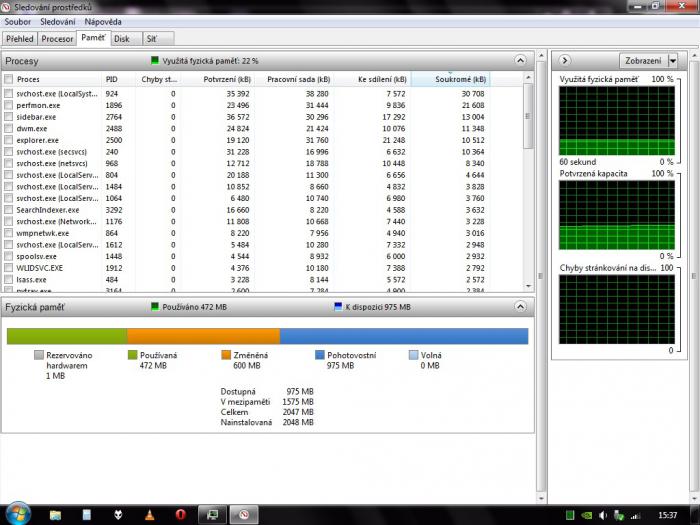This screenshot has width=700, height=525.
Task: Click the NVIDIA icon in system tray
Action: (x=585, y=514)
